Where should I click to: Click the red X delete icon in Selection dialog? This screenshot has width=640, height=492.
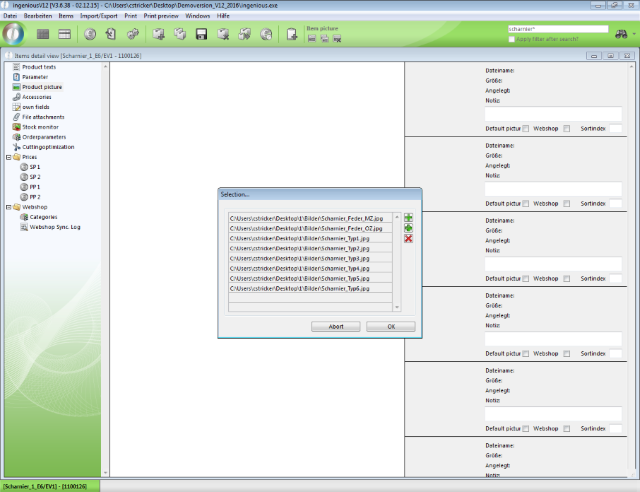(x=408, y=239)
